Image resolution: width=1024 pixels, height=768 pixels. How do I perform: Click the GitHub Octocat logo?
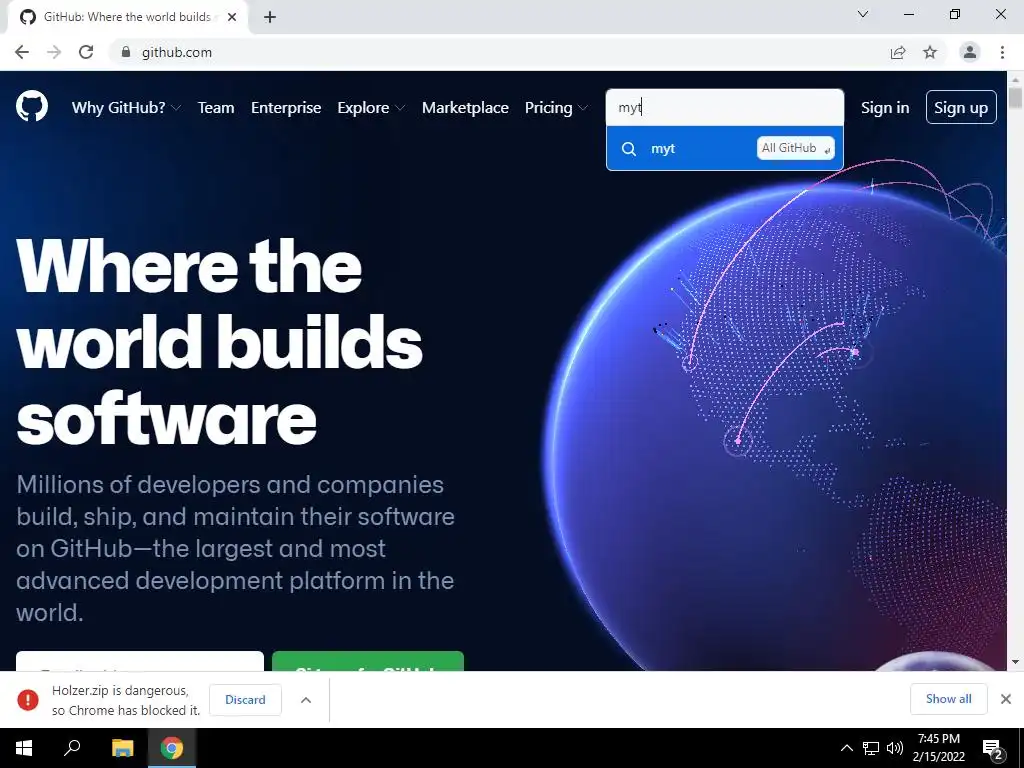(x=31, y=107)
